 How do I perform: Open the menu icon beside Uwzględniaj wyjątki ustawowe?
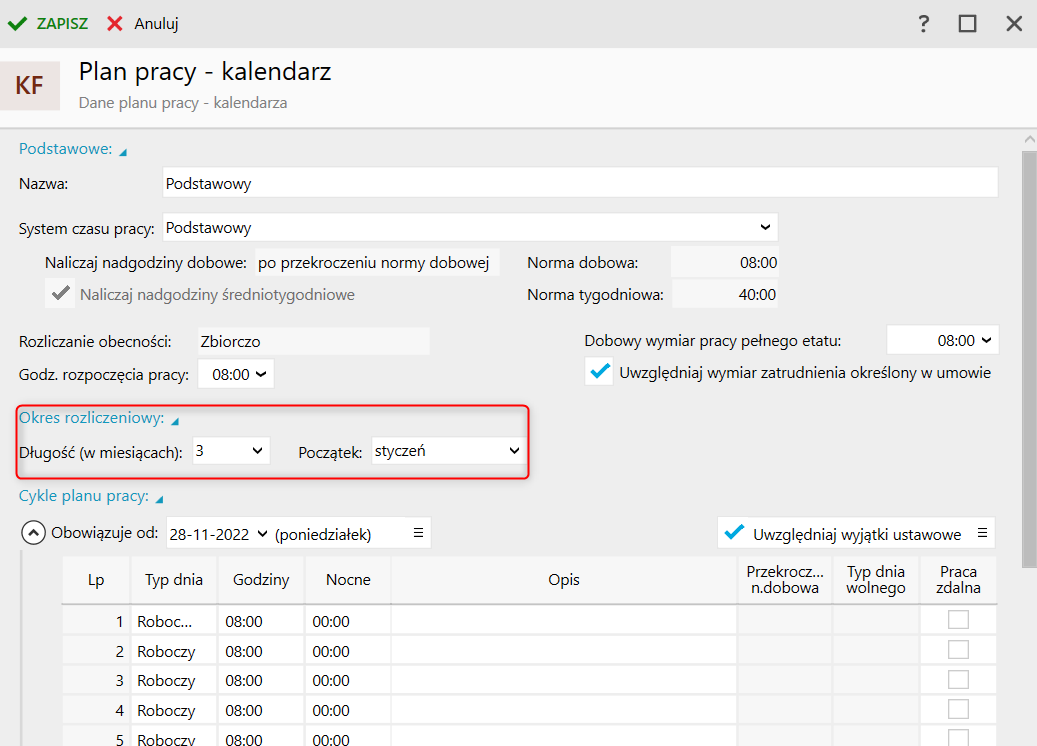pyautogui.click(x=982, y=533)
